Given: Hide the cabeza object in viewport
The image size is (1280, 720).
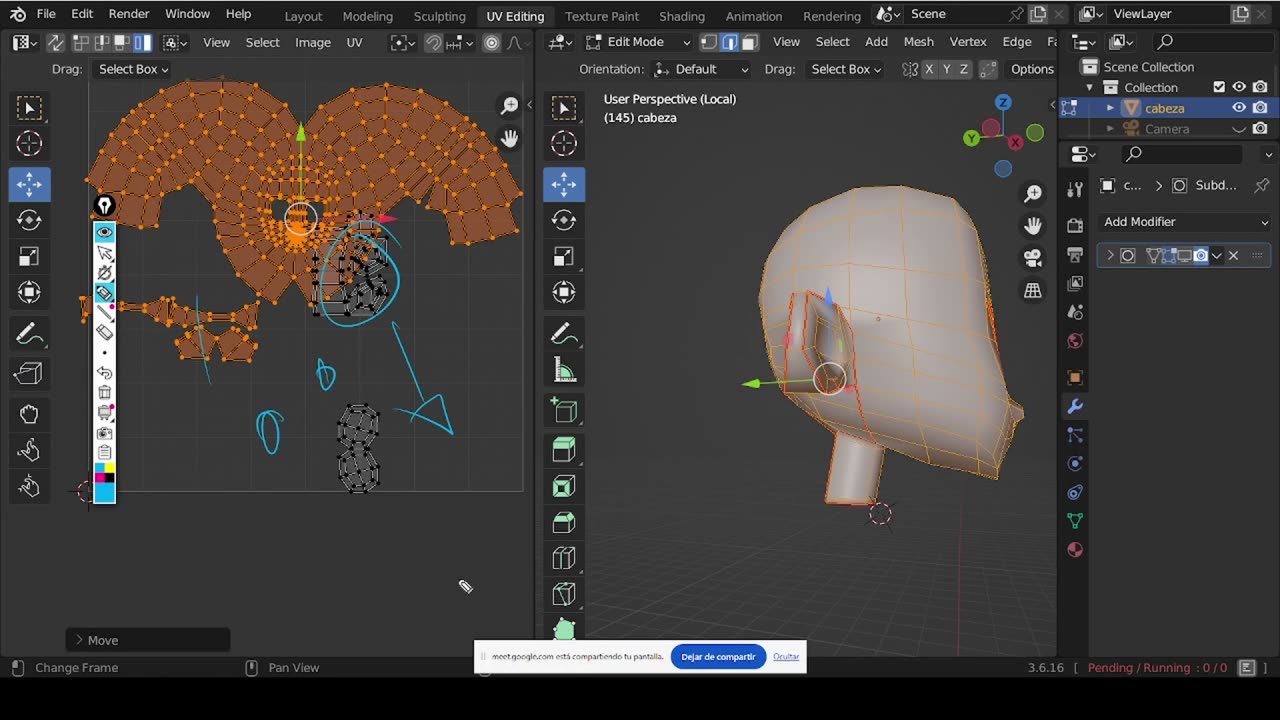Looking at the screenshot, I should tap(1239, 108).
